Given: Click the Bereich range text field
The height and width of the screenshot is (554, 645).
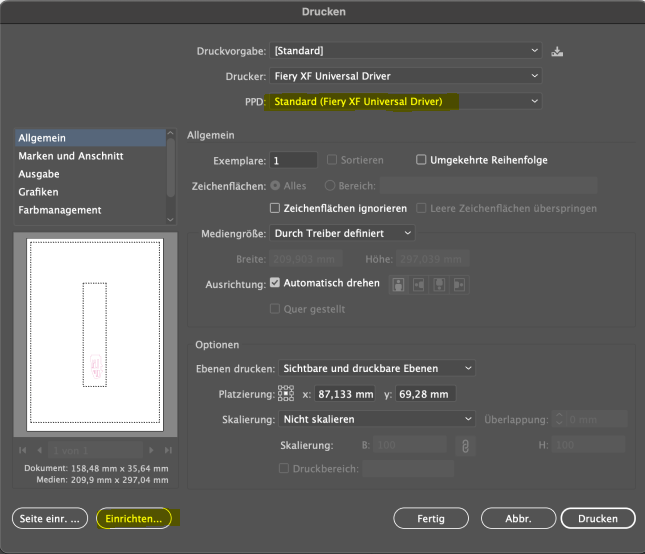Looking at the screenshot, I should [x=488, y=185].
